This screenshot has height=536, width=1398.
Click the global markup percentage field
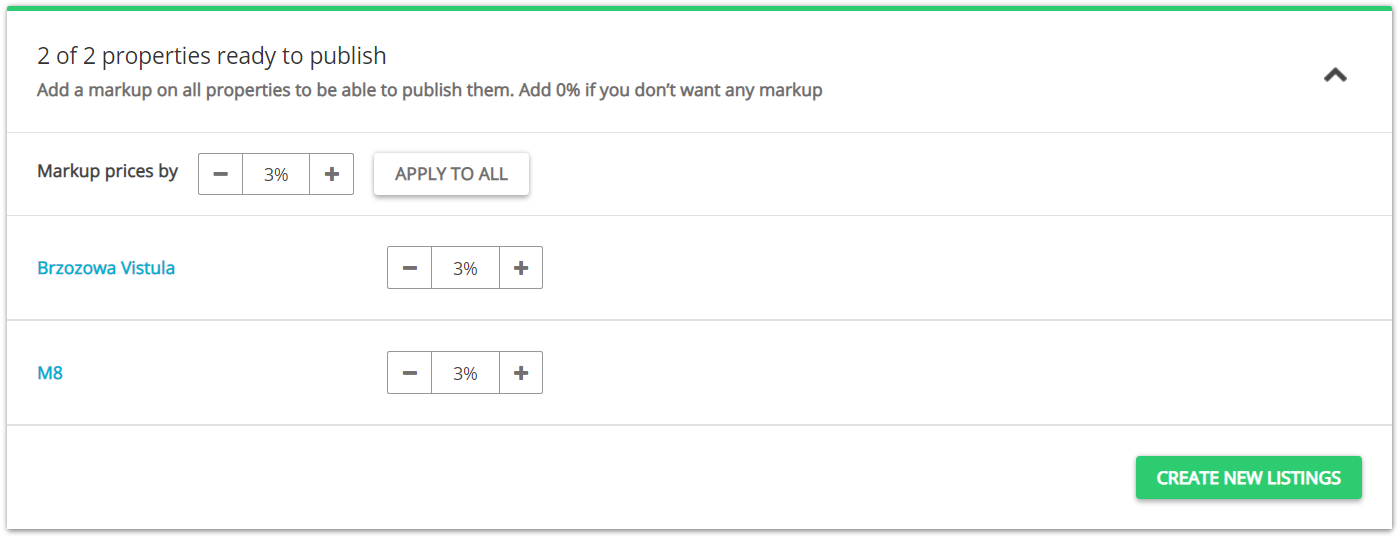point(276,174)
